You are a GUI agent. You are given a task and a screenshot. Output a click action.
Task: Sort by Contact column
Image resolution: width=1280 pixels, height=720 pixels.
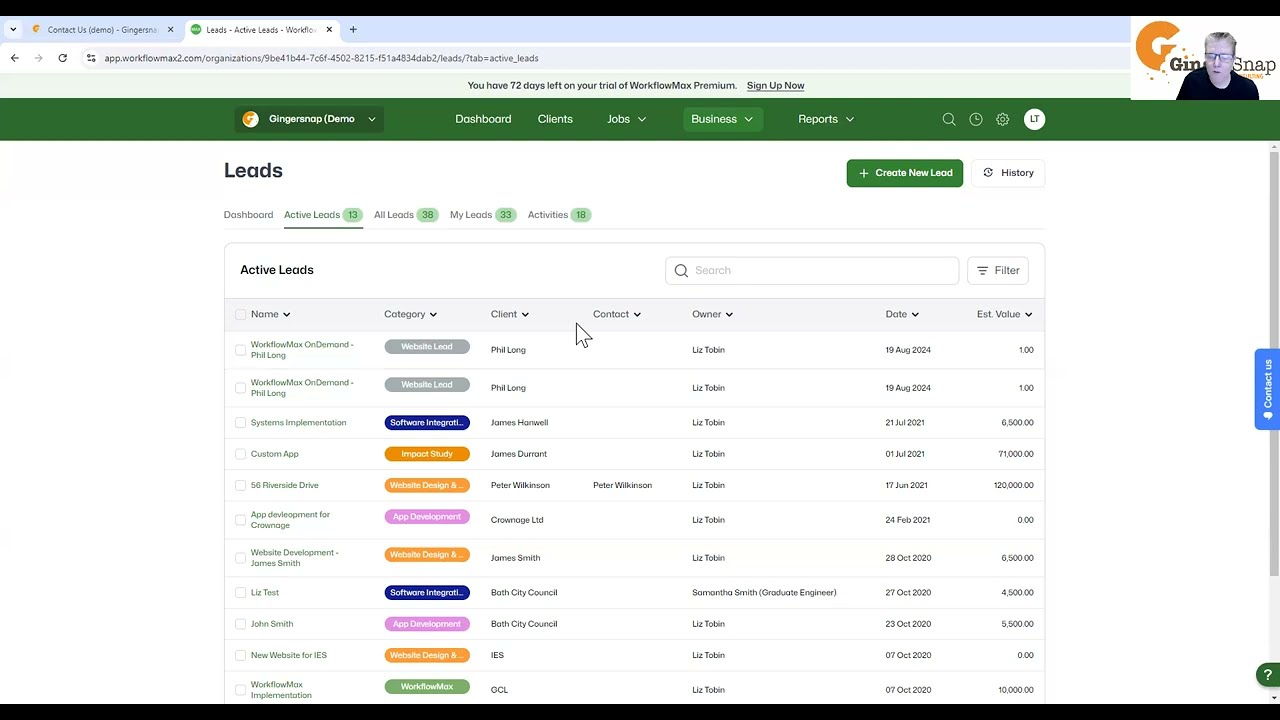(617, 314)
